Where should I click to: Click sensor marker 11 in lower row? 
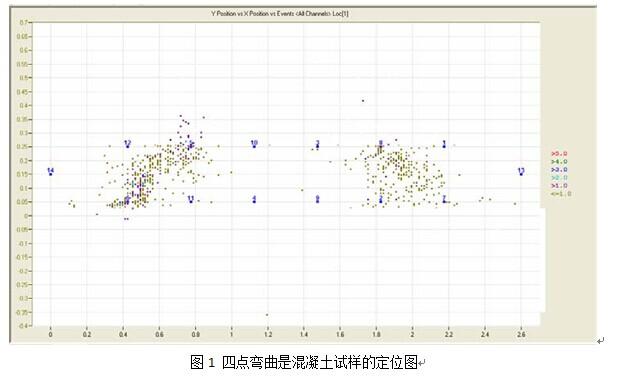191,199
